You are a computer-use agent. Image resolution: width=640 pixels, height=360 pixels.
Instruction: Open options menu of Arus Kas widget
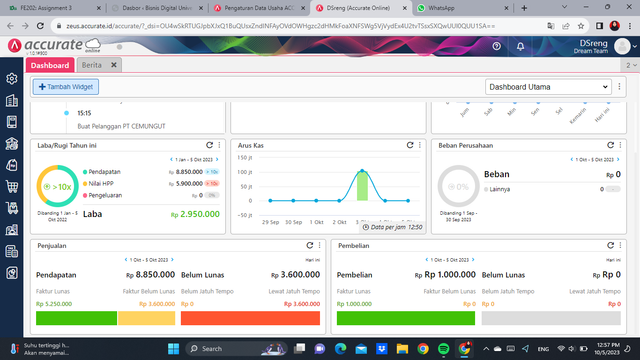pos(420,145)
